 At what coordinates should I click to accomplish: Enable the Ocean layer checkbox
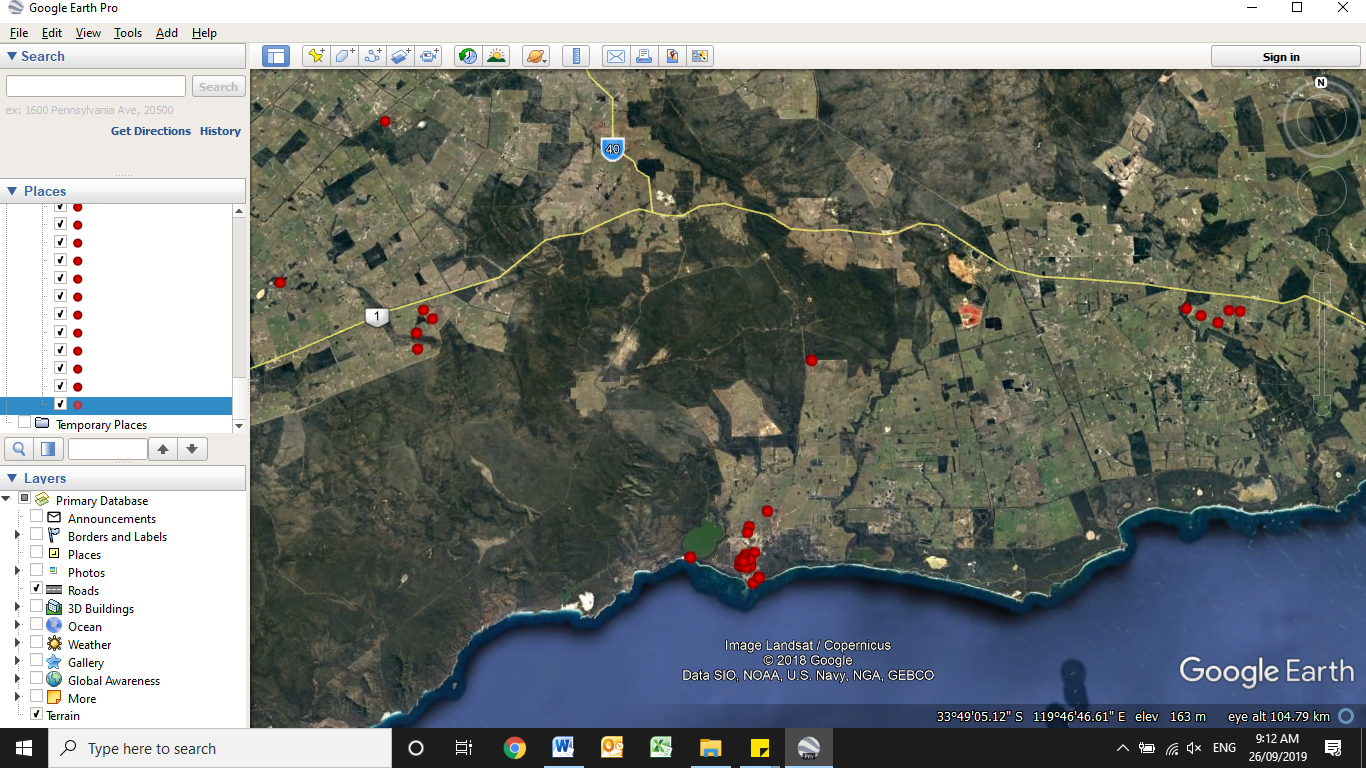pos(37,625)
